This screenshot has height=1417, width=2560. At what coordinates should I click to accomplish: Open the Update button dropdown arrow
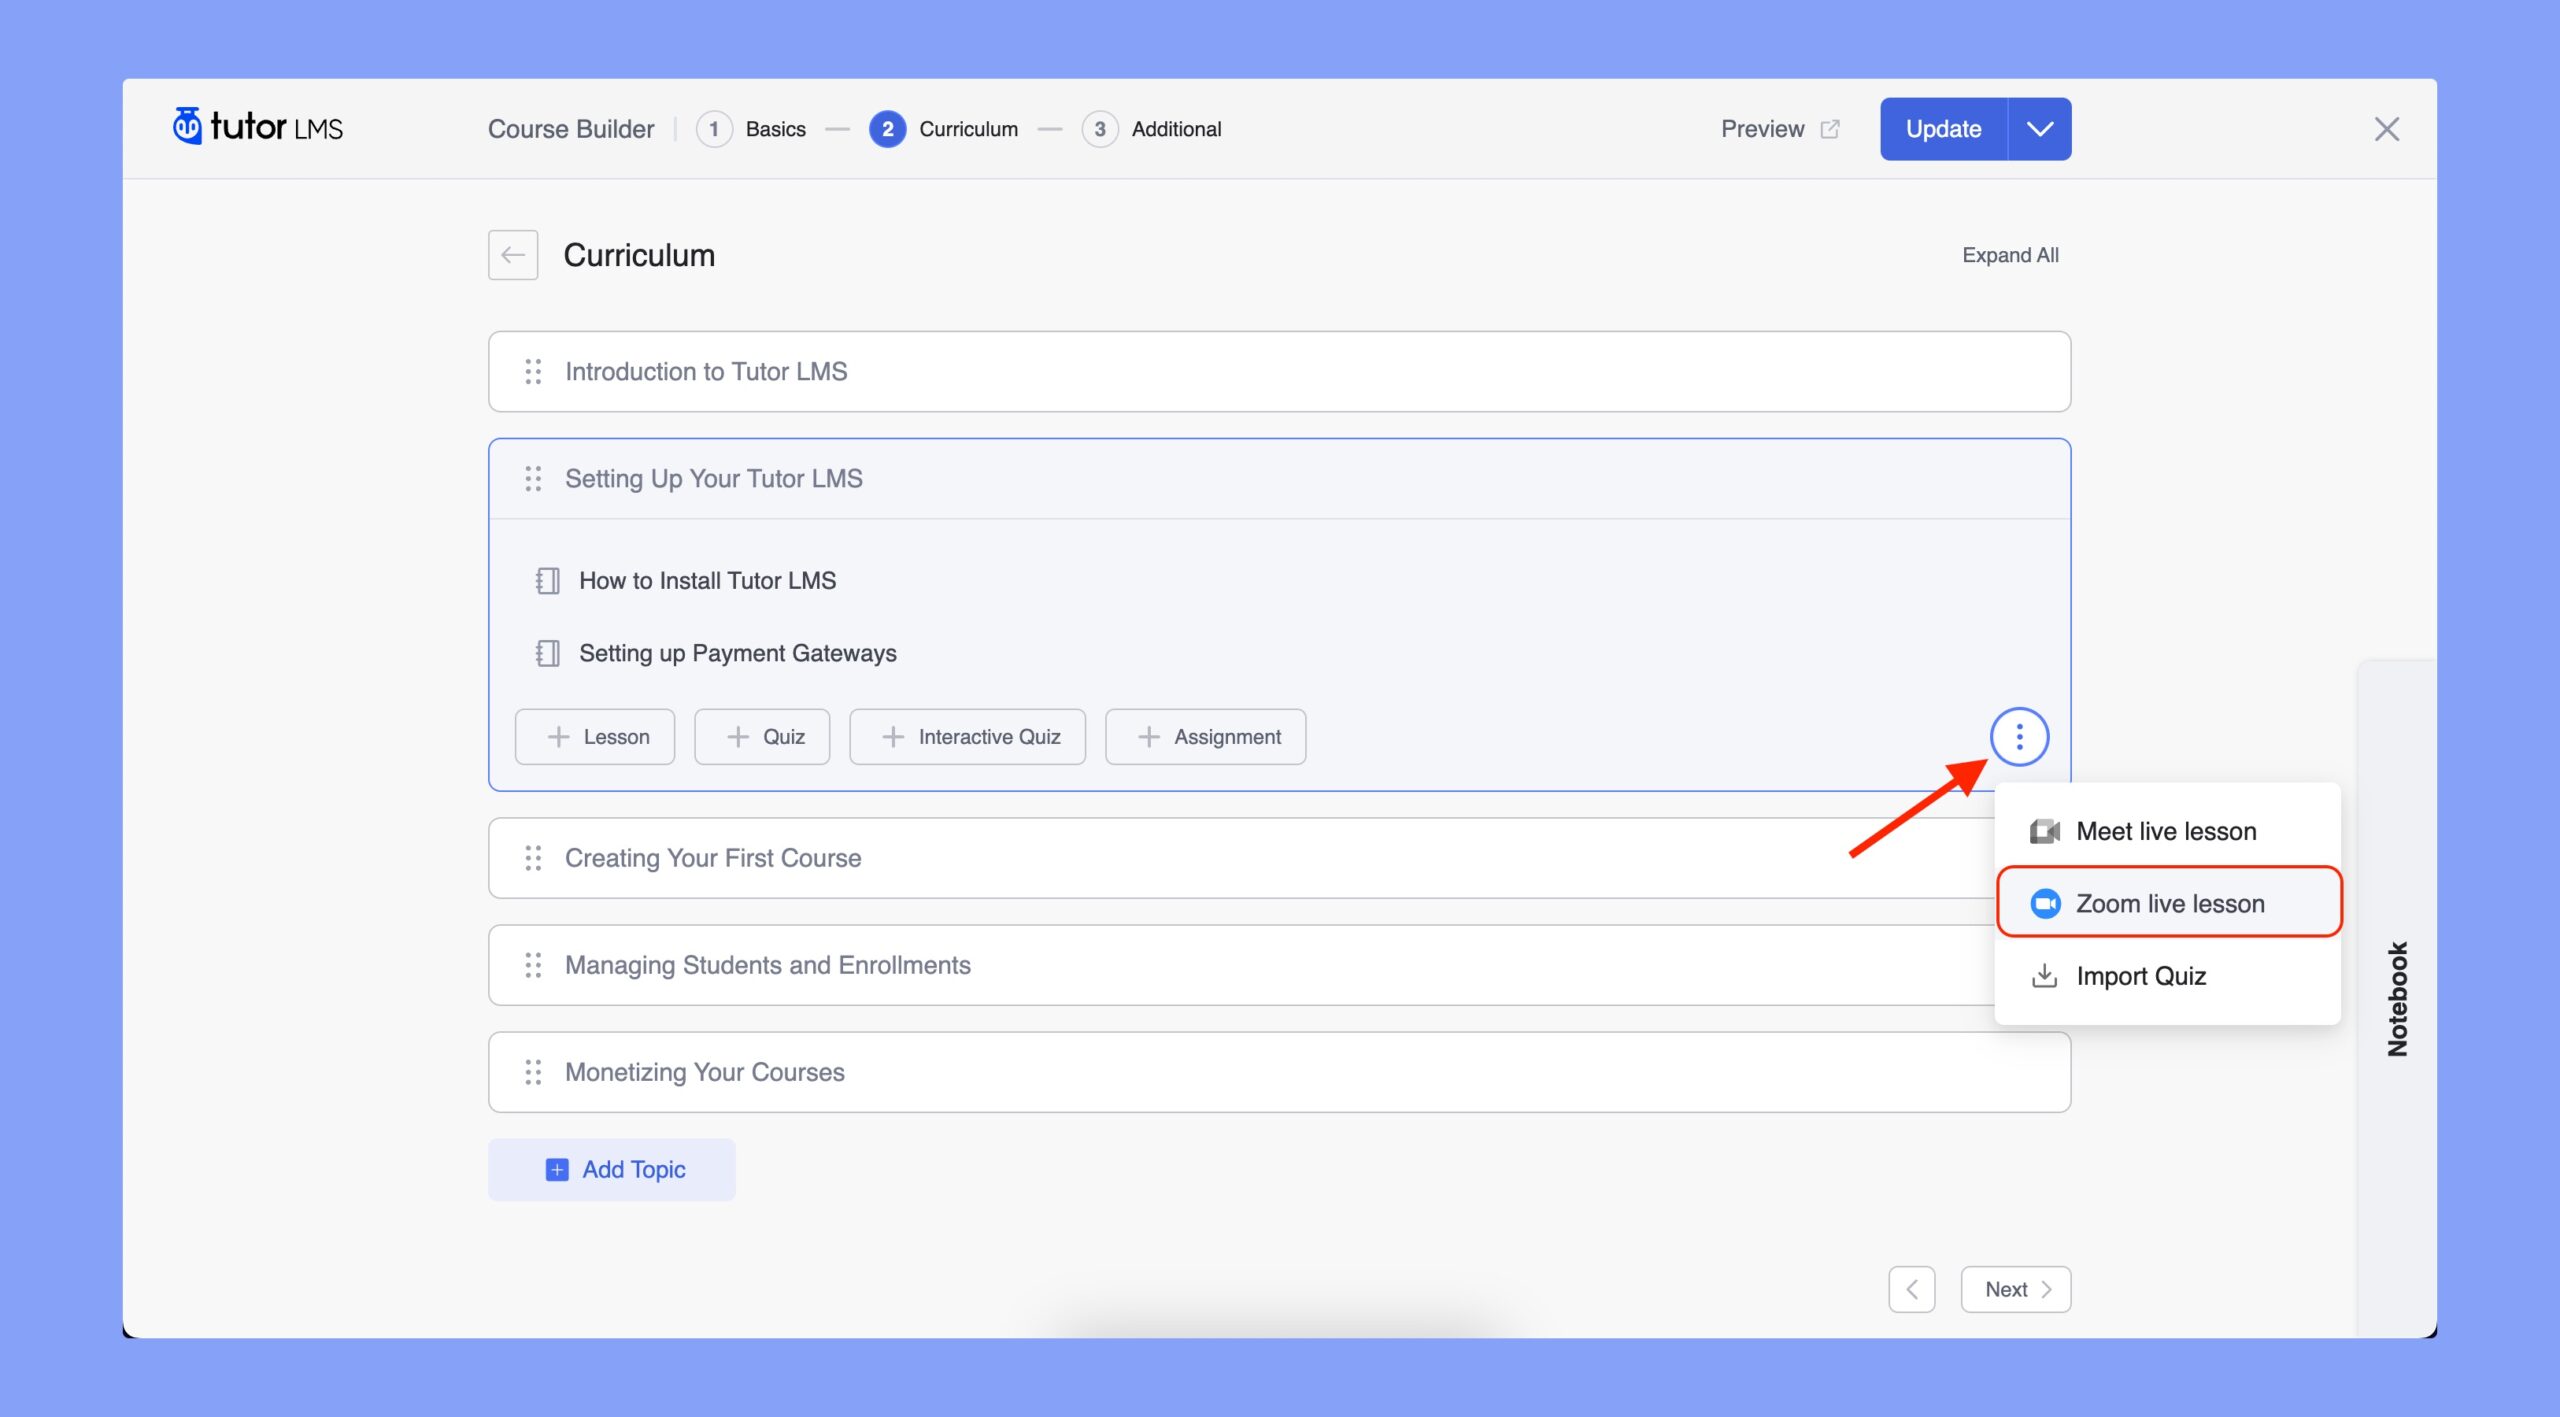pyautogui.click(x=2039, y=129)
